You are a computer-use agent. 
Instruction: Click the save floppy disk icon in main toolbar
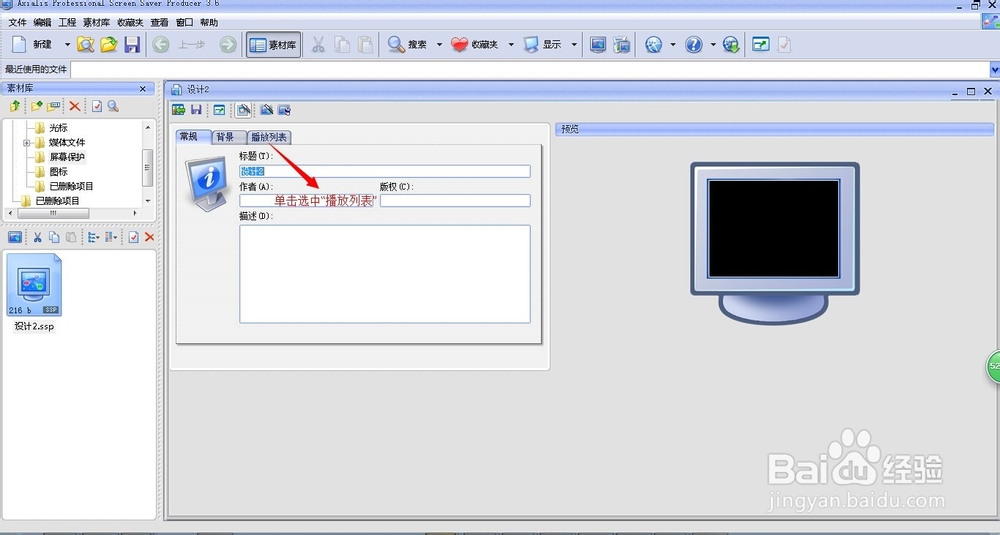pyautogui.click(x=132, y=45)
